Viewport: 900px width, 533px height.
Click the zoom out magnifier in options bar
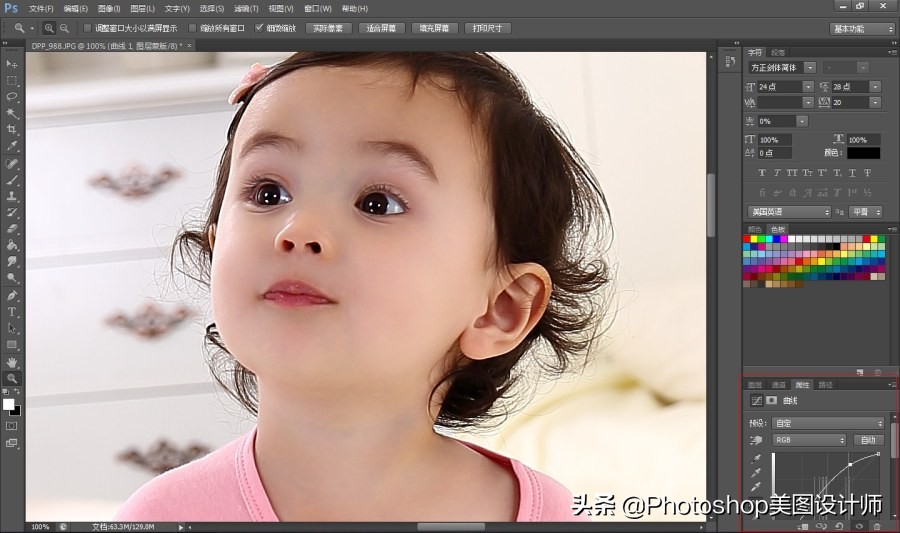(64, 28)
